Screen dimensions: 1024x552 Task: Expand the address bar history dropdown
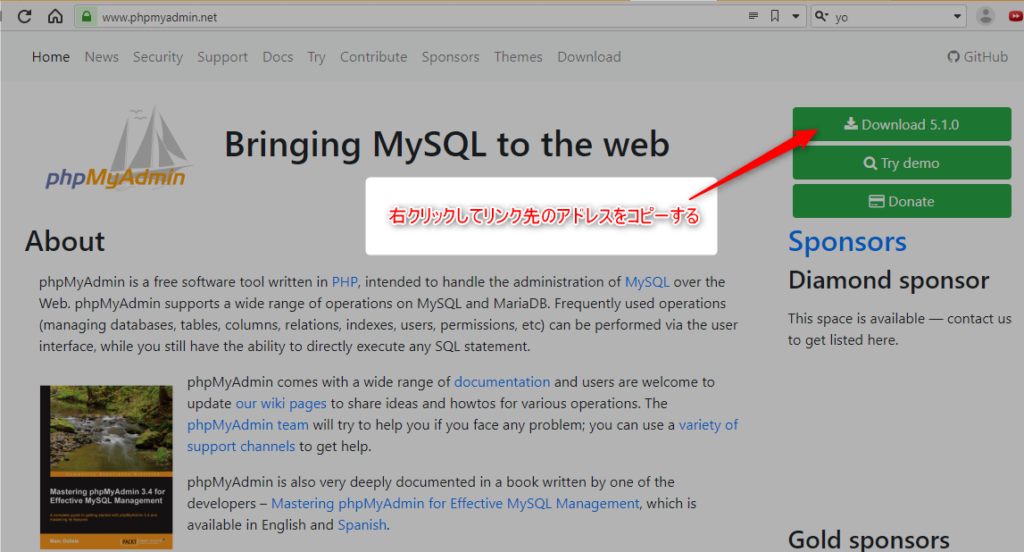pos(796,16)
